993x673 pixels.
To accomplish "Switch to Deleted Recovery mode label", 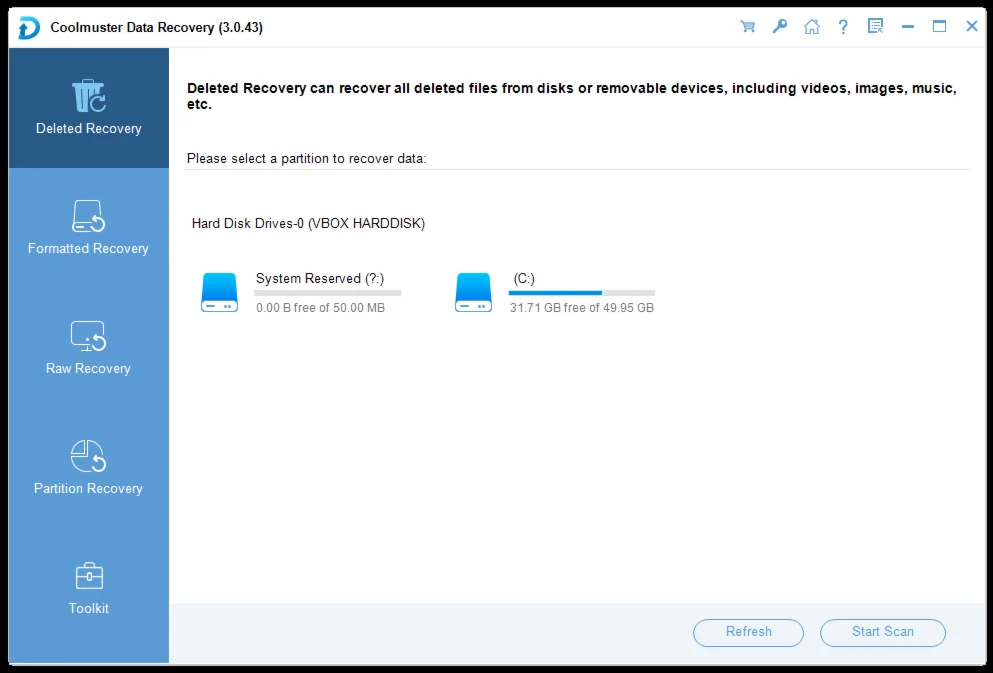I will click(x=89, y=129).
